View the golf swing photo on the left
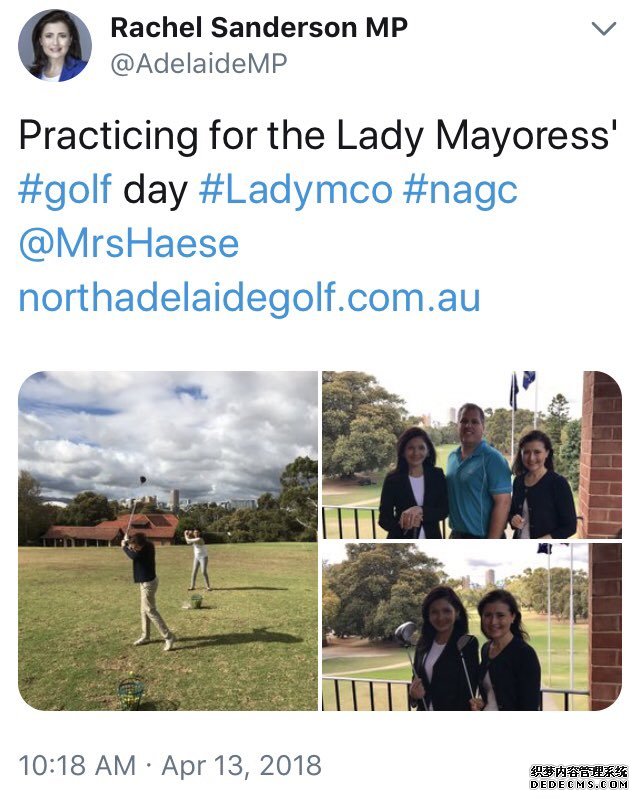This screenshot has width=639, height=799. pyautogui.click(x=168, y=541)
